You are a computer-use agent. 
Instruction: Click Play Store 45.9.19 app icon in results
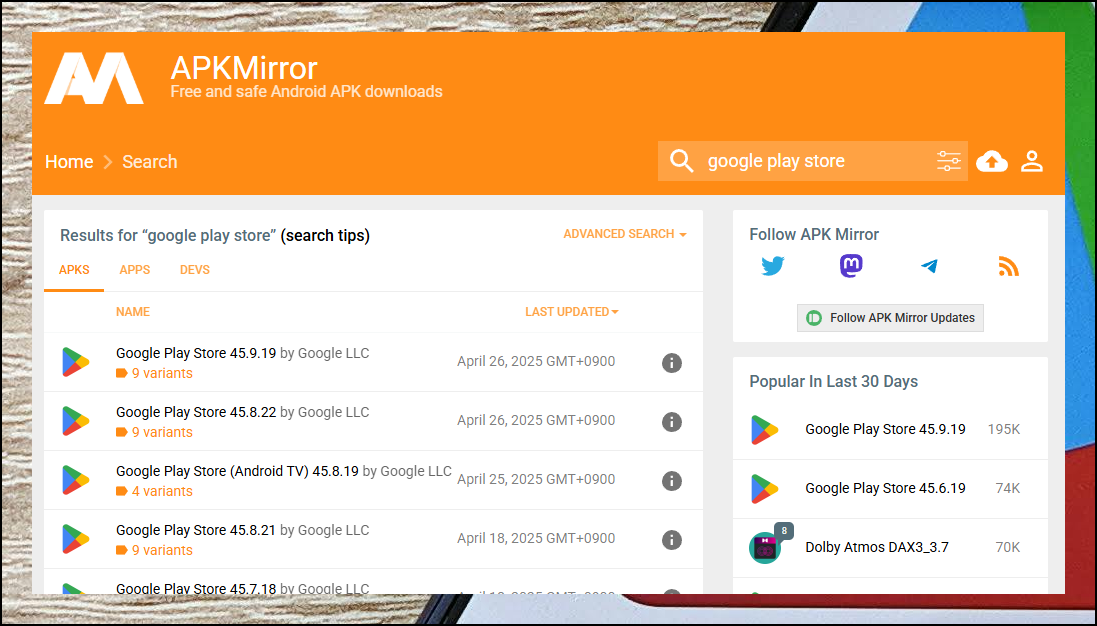coord(76,362)
